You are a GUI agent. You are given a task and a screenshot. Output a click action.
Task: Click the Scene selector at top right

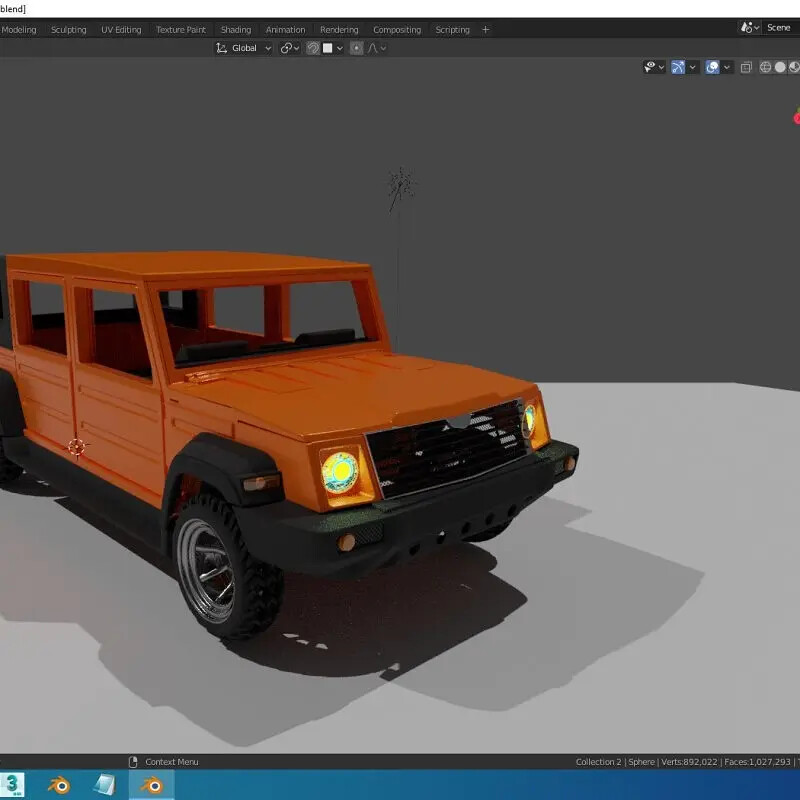[779, 27]
